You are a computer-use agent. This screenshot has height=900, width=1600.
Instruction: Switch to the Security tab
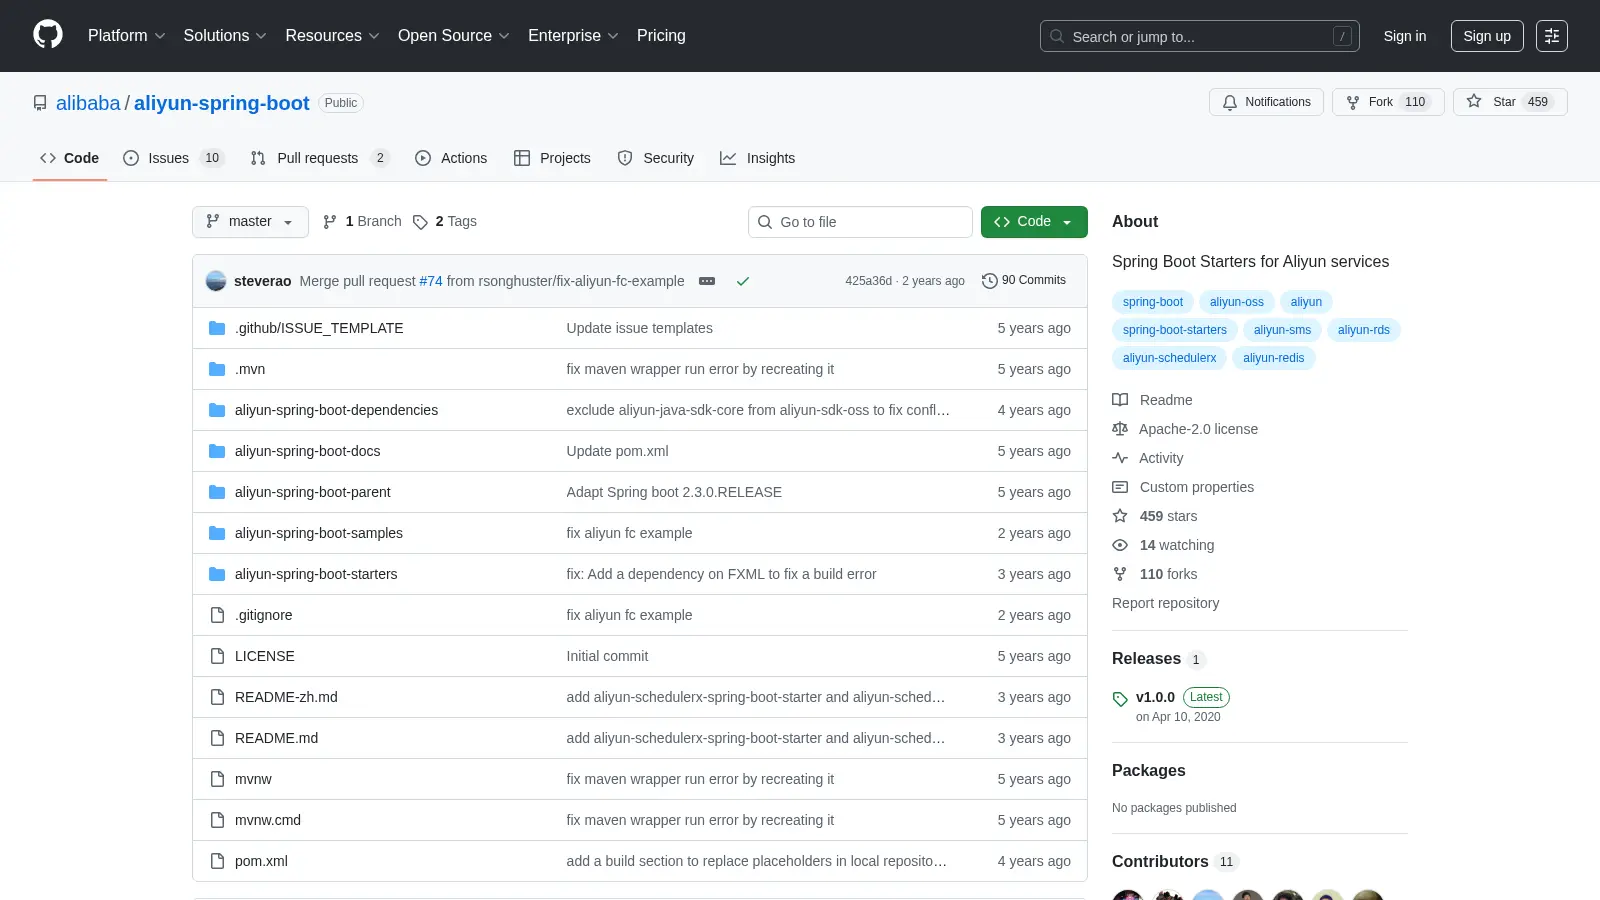click(x=656, y=158)
